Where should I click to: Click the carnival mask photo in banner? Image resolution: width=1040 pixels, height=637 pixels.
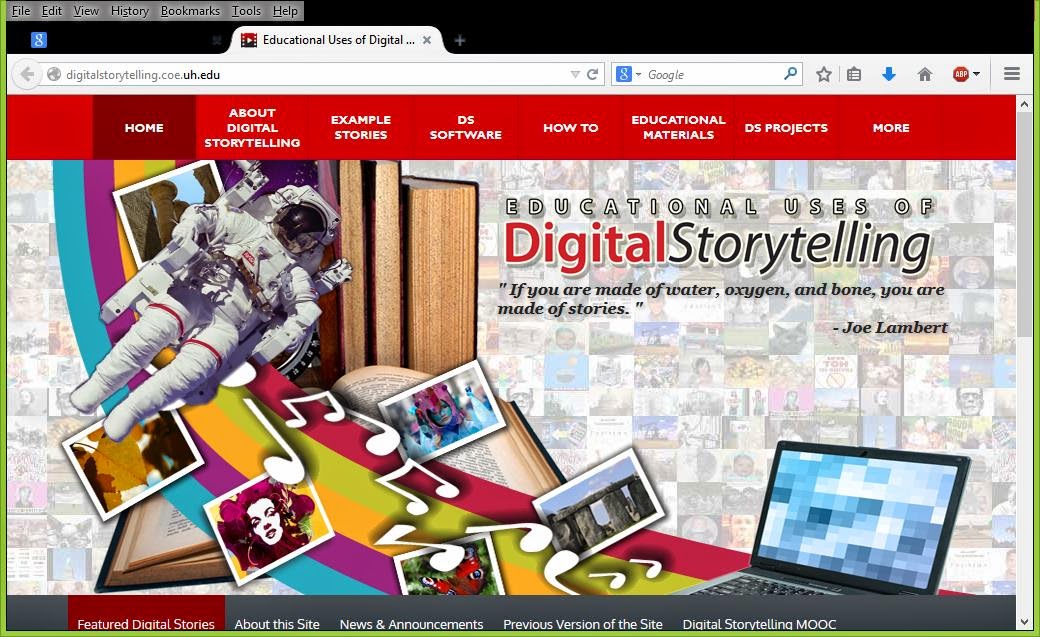pyautogui.click(x=441, y=411)
